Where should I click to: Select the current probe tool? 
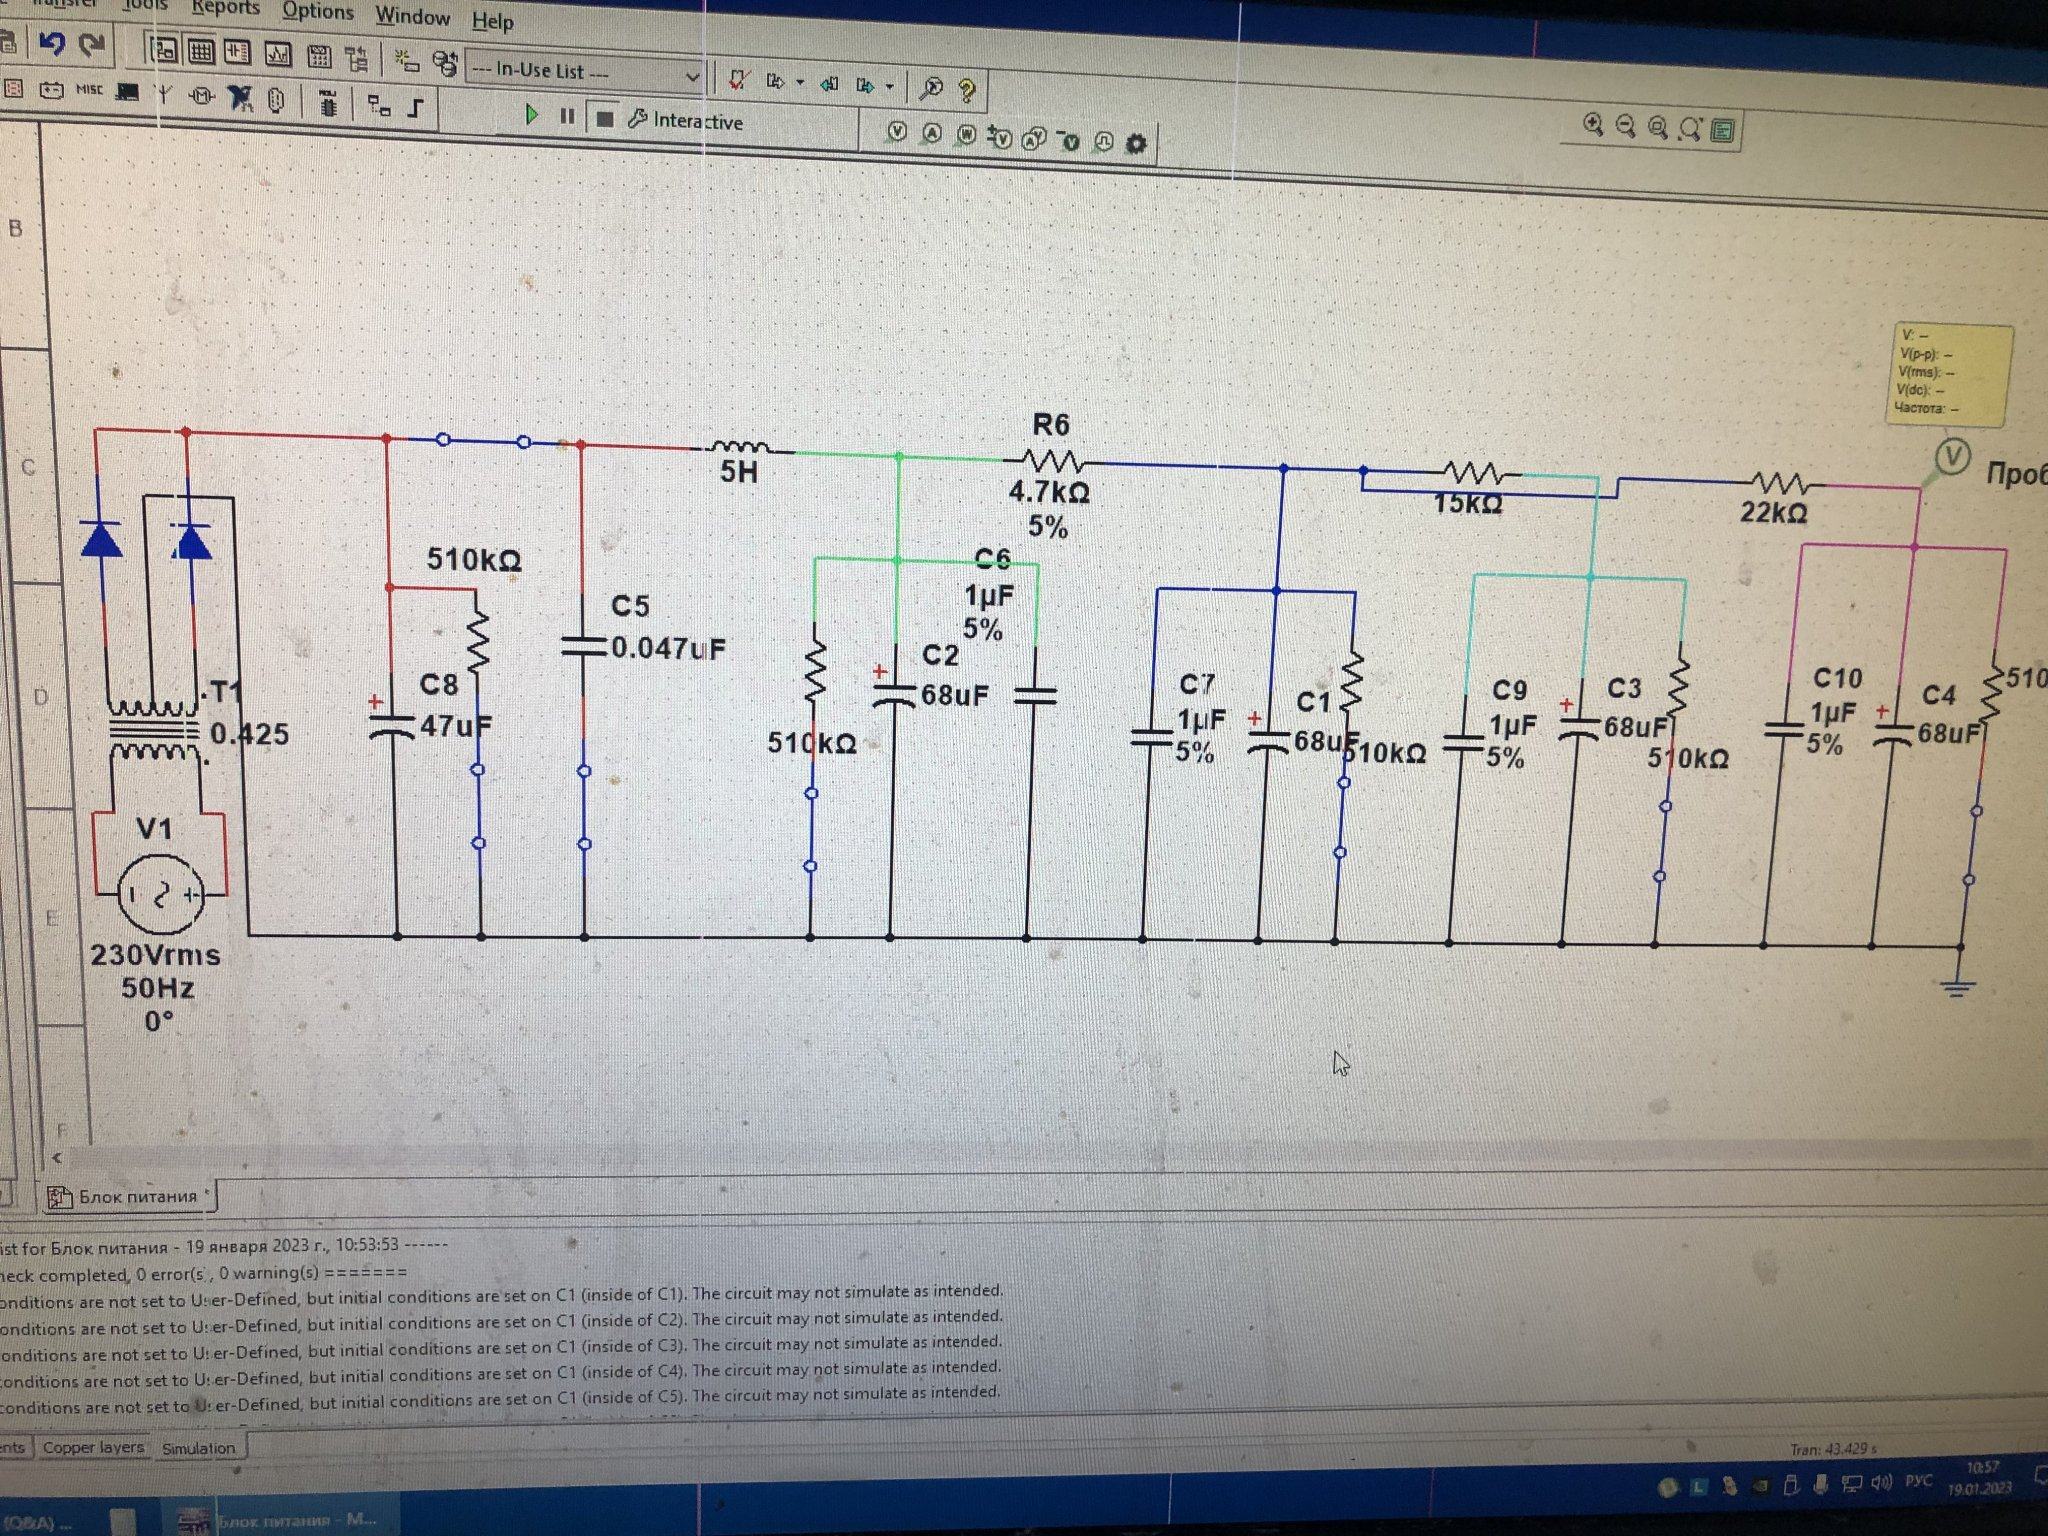[x=932, y=133]
